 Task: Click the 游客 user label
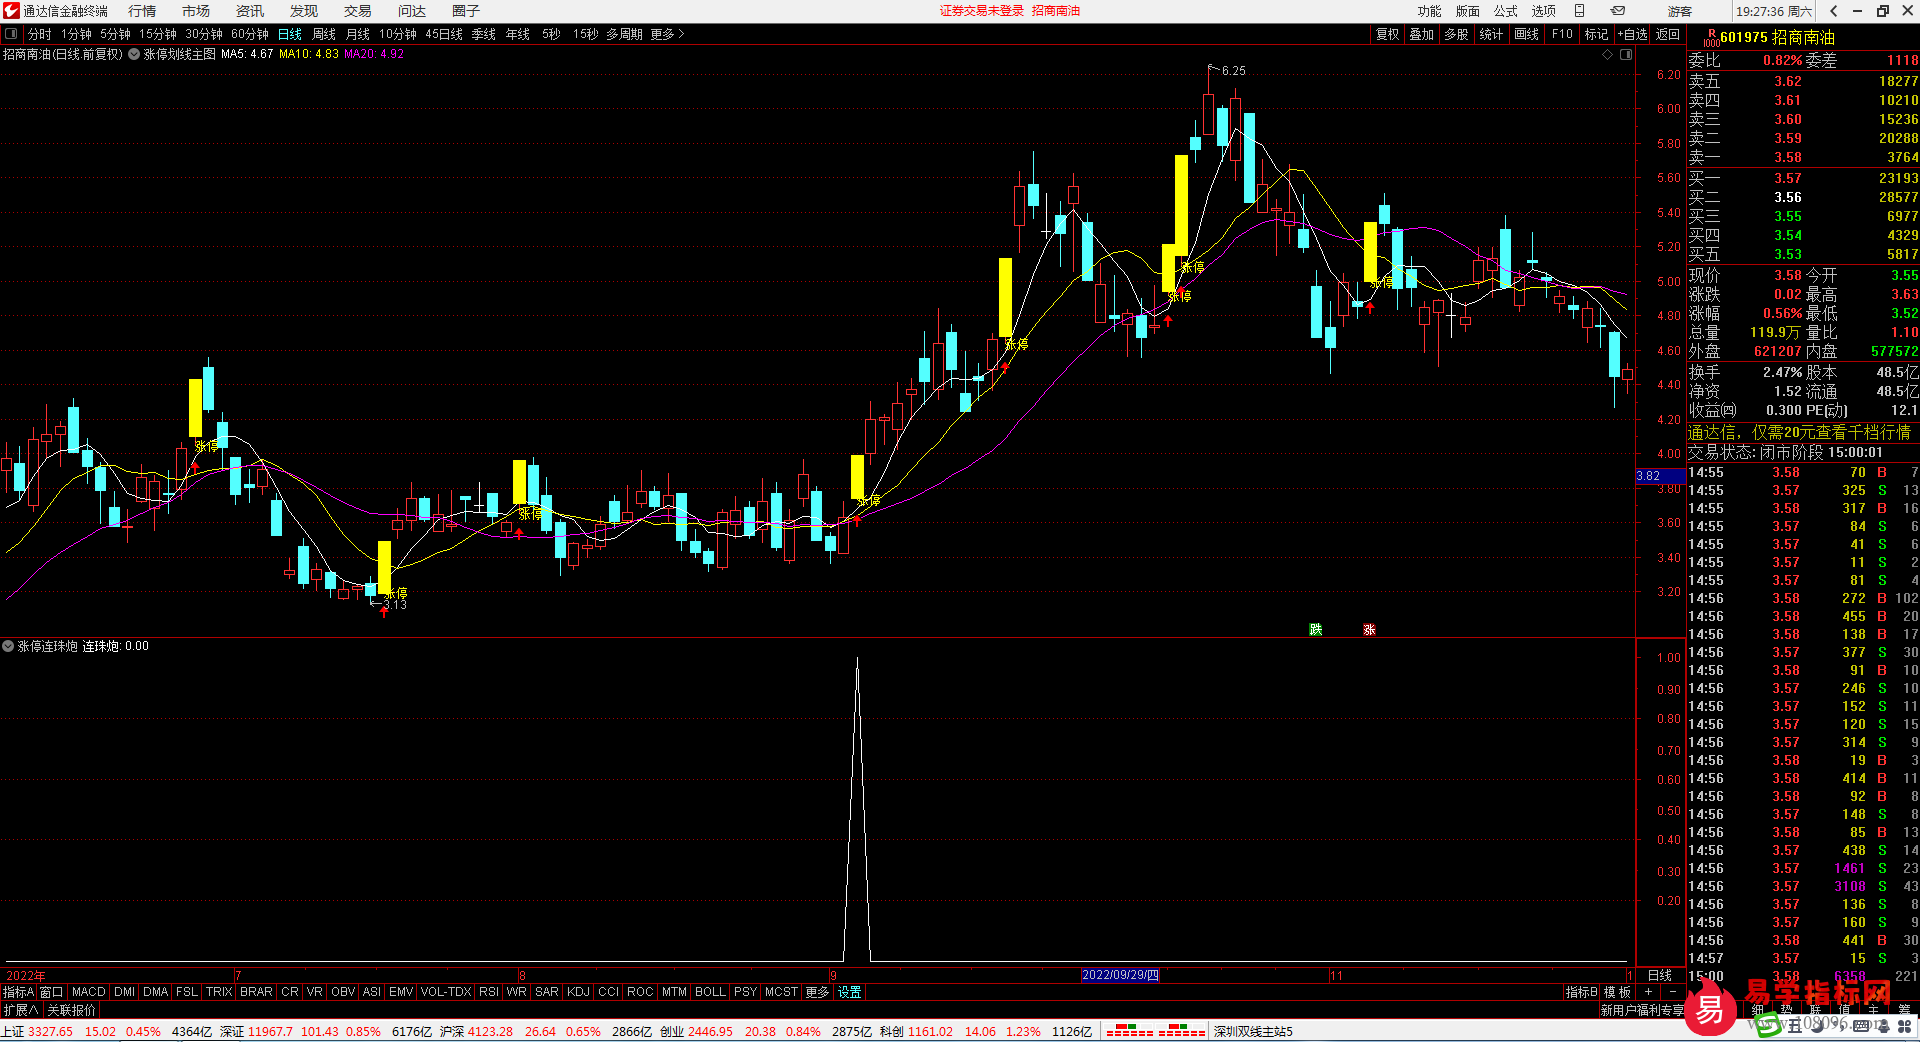coord(1680,11)
